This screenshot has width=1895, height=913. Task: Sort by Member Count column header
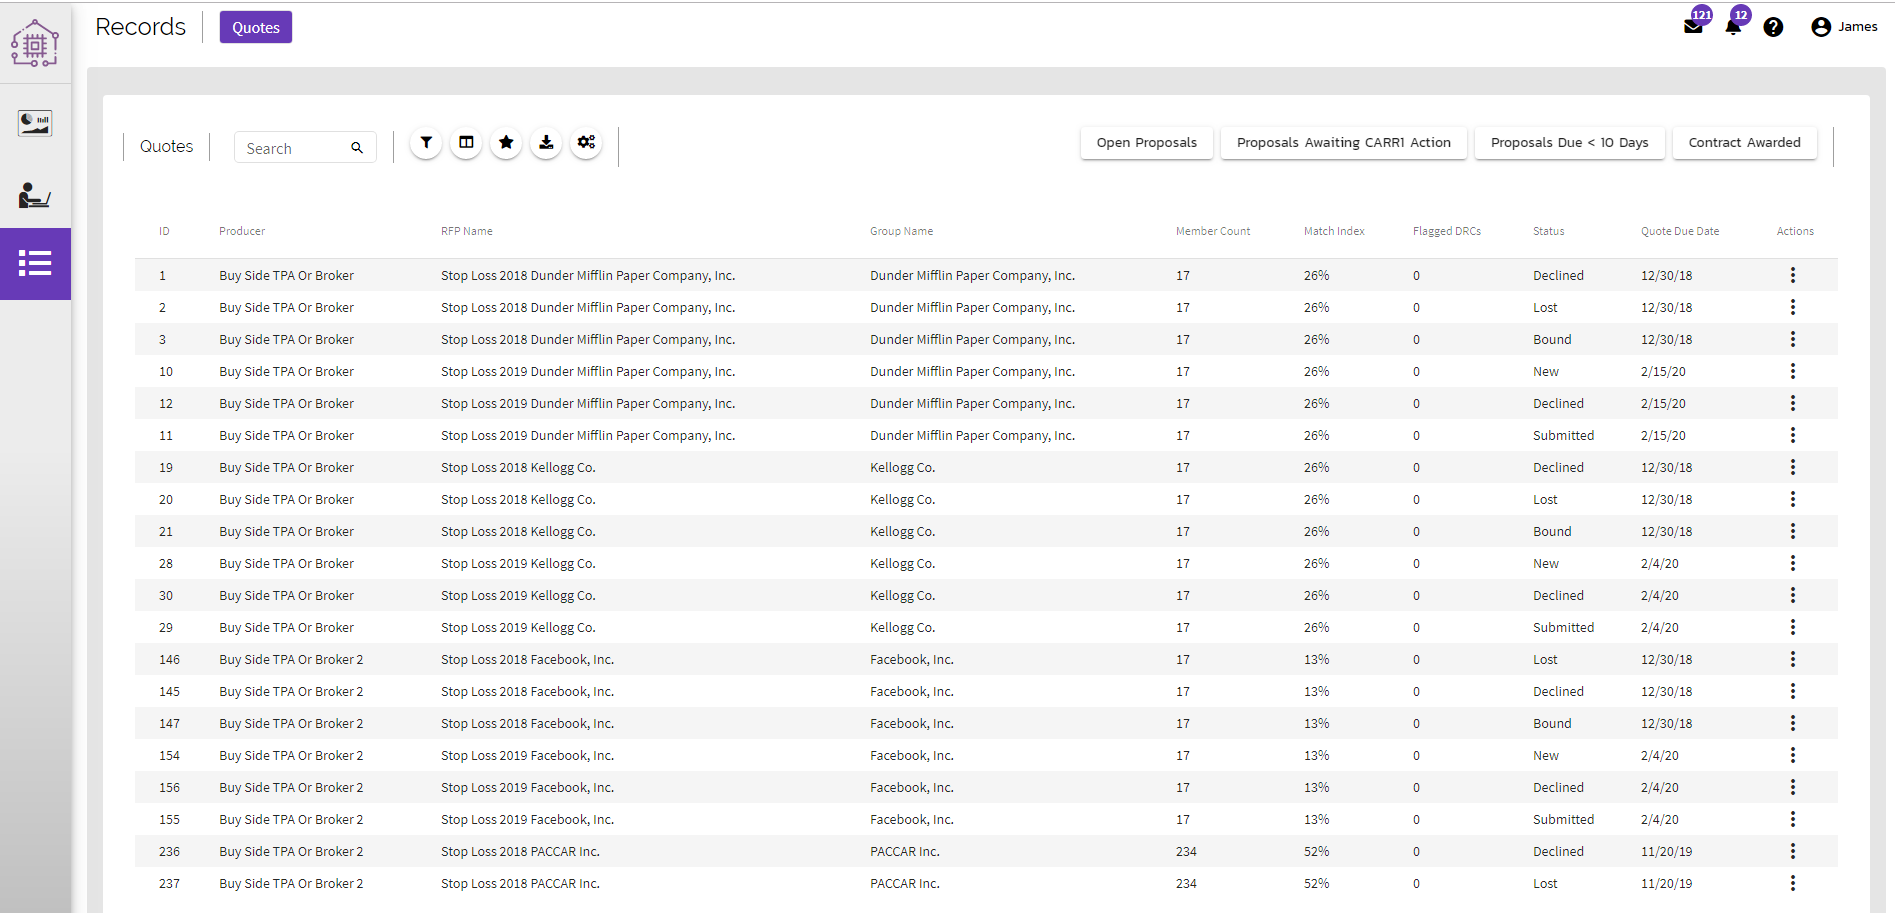click(x=1213, y=231)
